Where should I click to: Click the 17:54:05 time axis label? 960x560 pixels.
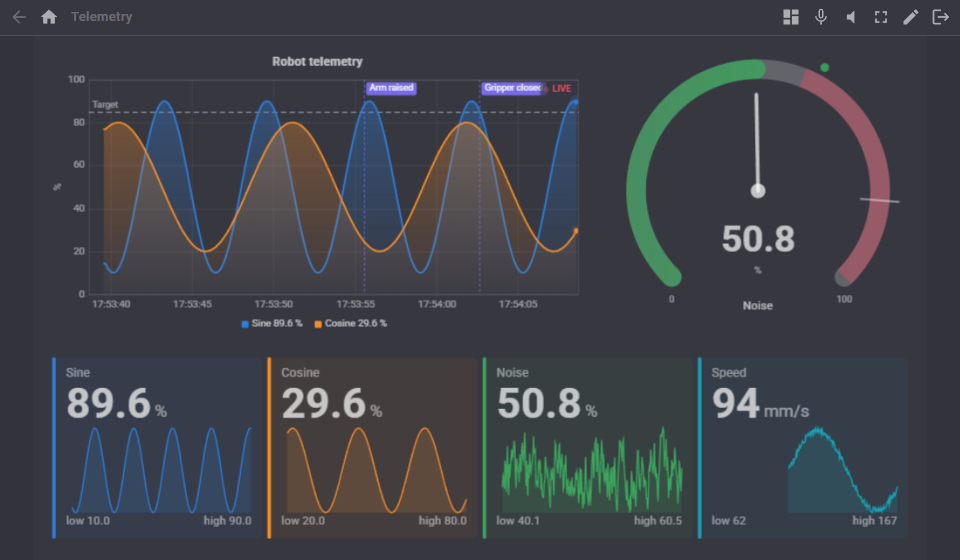[x=518, y=304]
